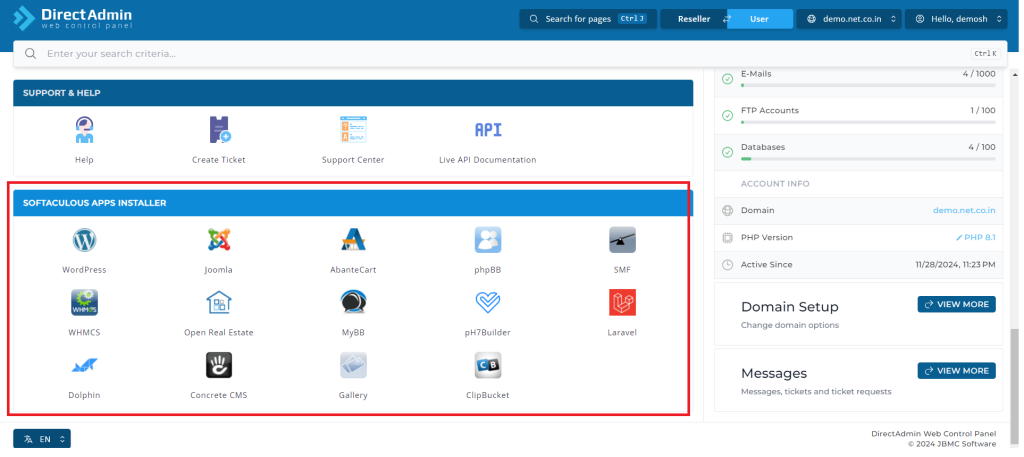
Task: Open the Gallery app icon
Action: pos(353,366)
